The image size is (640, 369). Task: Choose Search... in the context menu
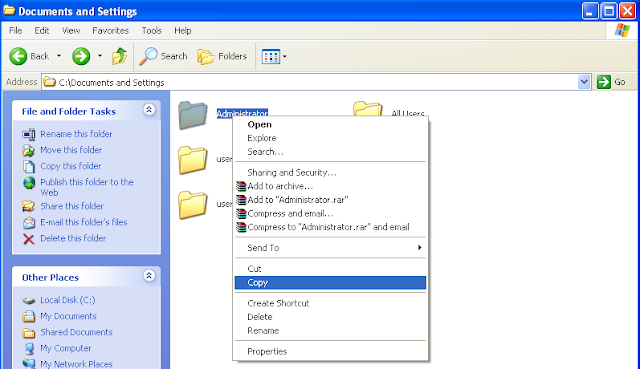pyautogui.click(x=330, y=152)
